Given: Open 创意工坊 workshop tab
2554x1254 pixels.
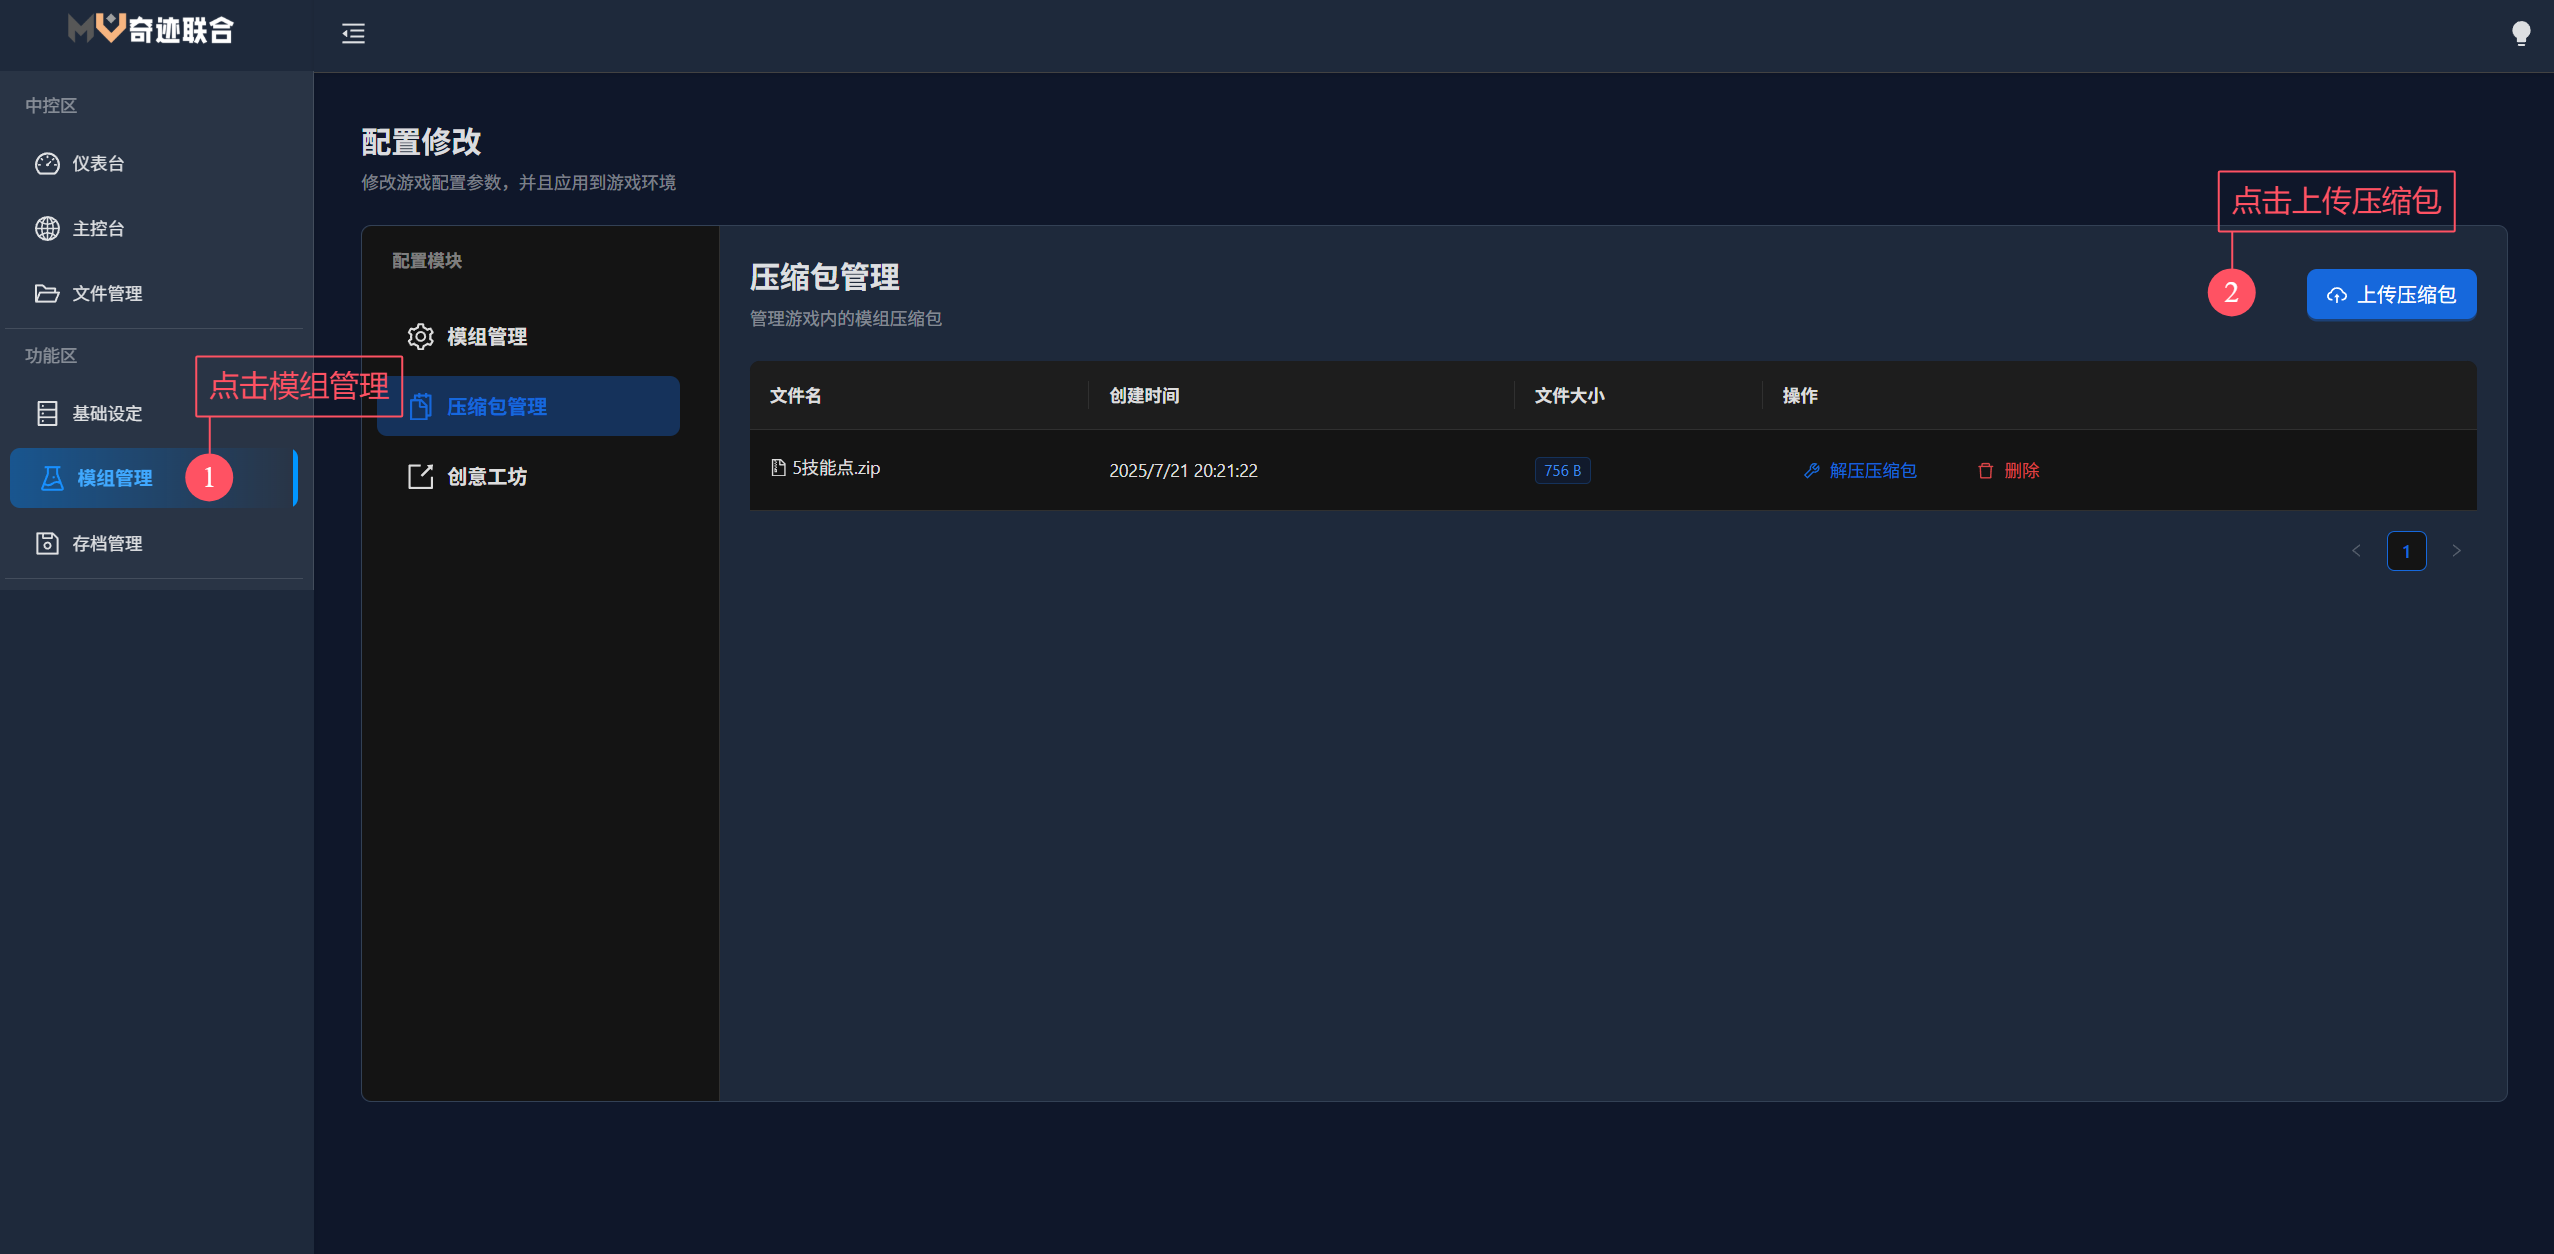Looking at the screenshot, I should [x=486, y=477].
